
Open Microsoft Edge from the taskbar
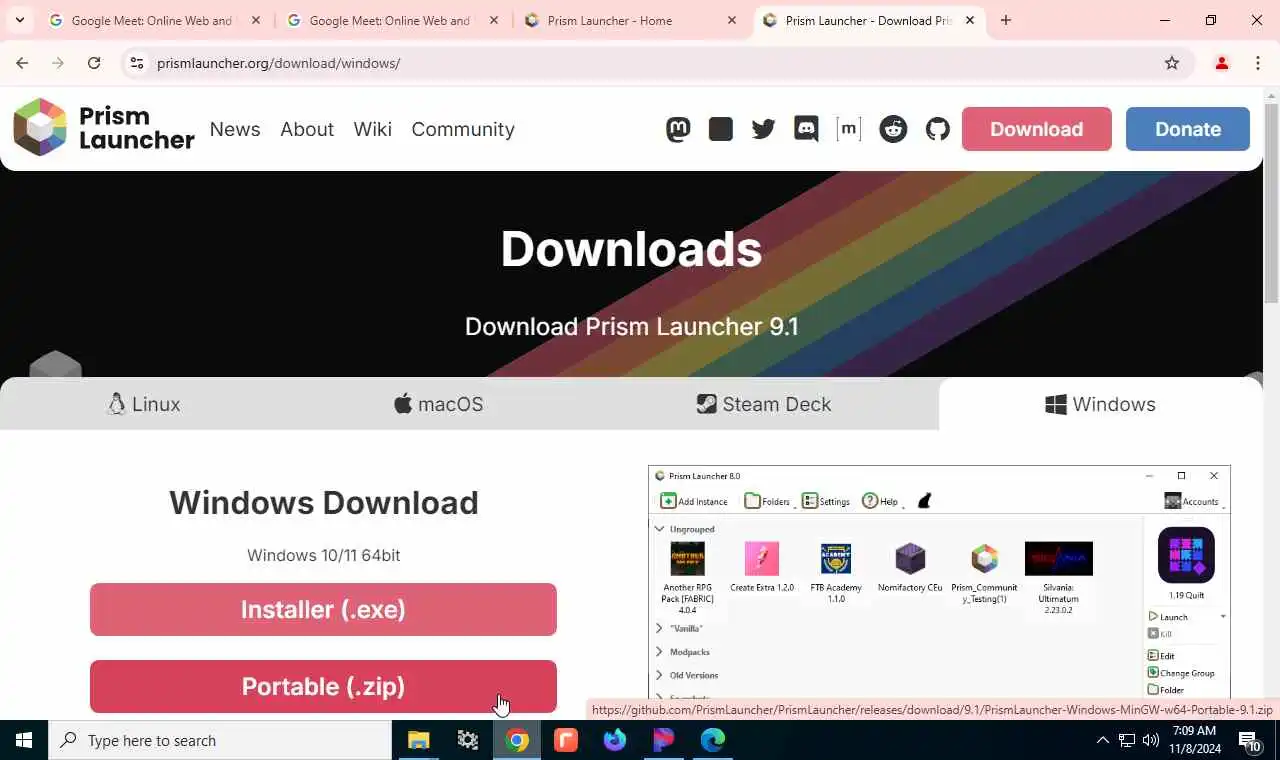pyautogui.click(x=712, y=740)
